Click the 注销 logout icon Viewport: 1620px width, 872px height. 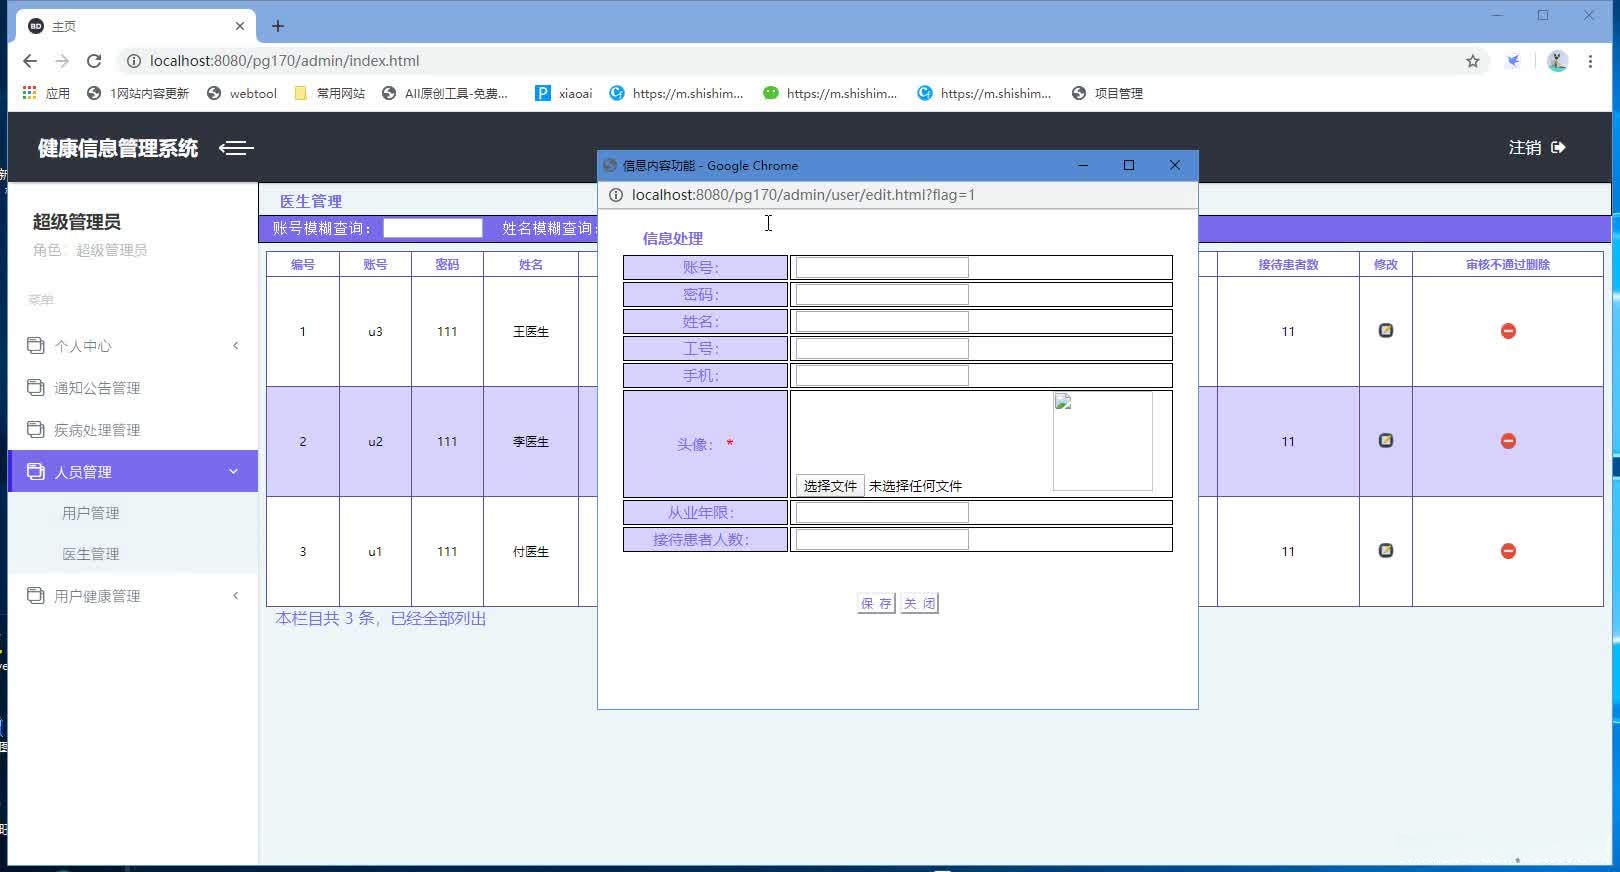(1558, 147)
